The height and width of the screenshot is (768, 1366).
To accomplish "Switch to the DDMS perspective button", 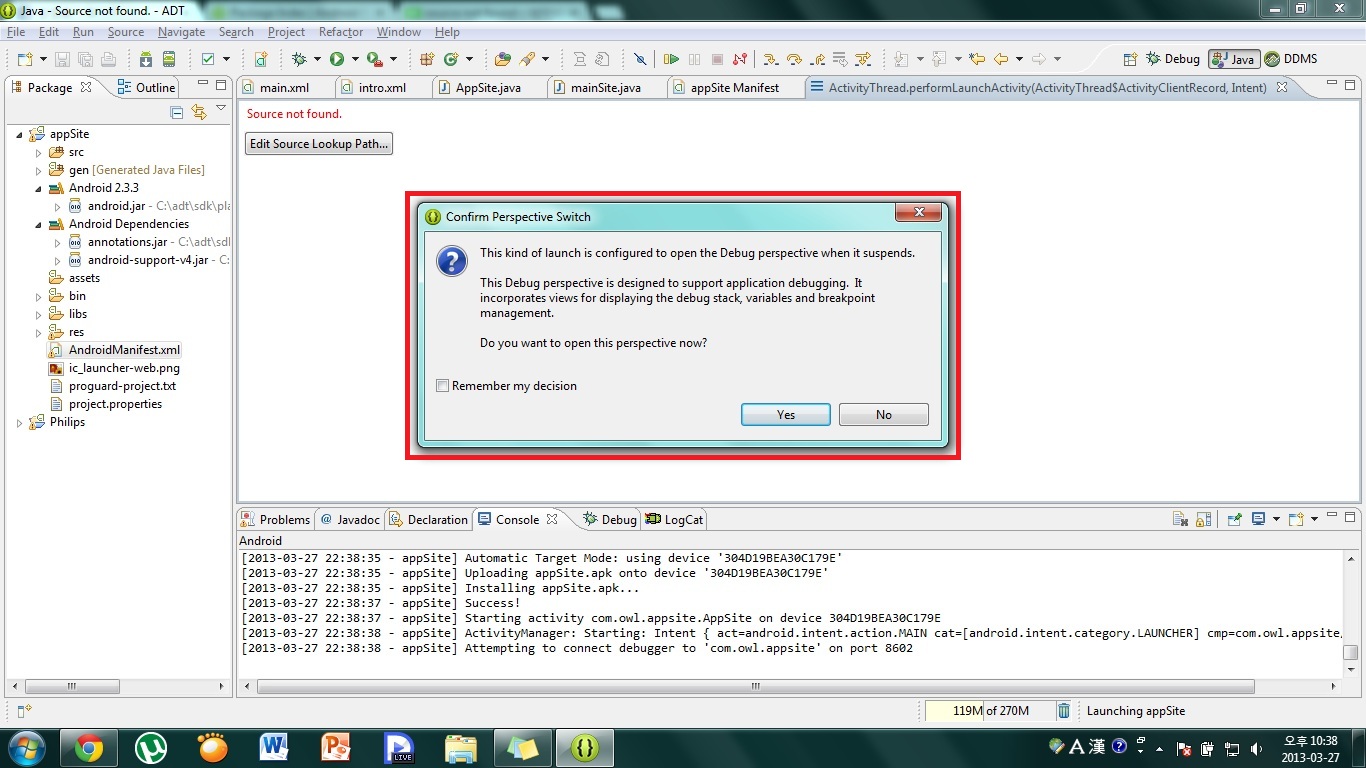I will (x=1291, y=59).
